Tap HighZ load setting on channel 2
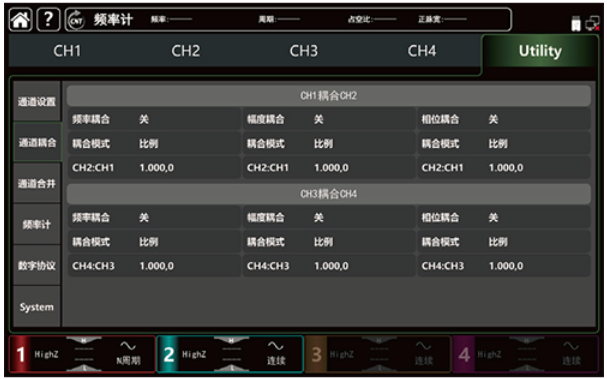 coord(194,354)
